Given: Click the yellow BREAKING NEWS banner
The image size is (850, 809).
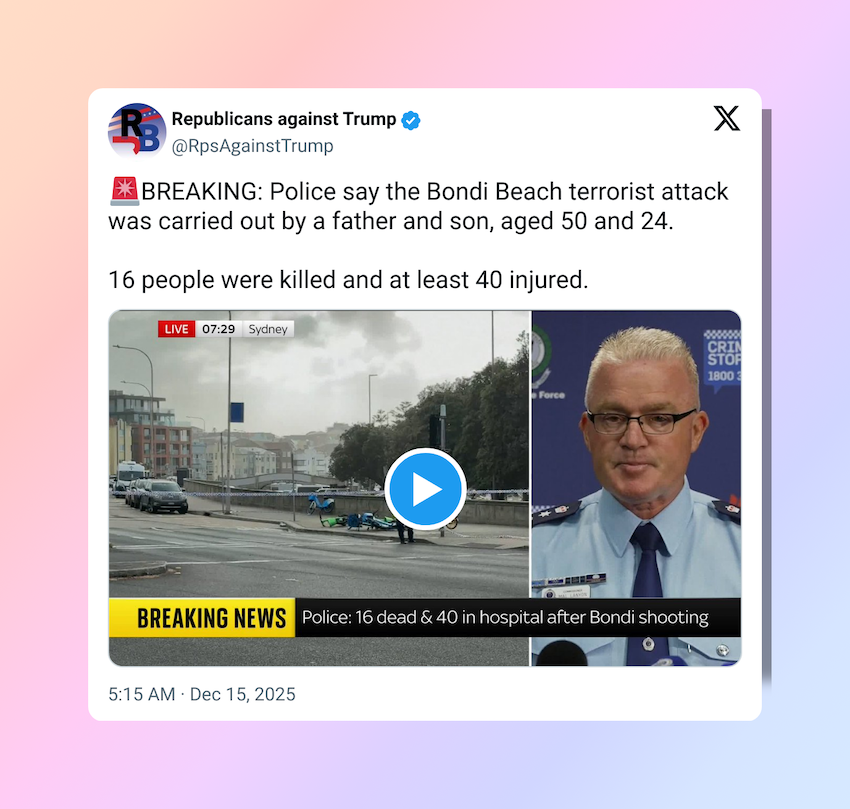Looking at the screenshot, I should point(202,618).
